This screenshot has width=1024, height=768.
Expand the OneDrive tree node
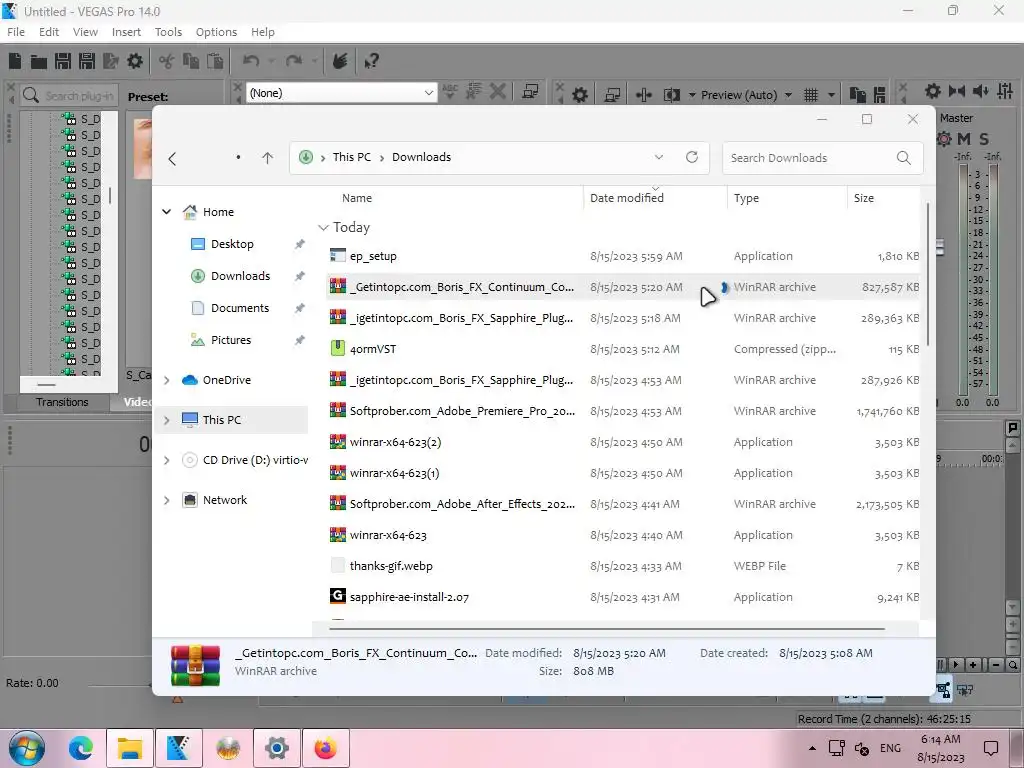click(x=167, y=380)
